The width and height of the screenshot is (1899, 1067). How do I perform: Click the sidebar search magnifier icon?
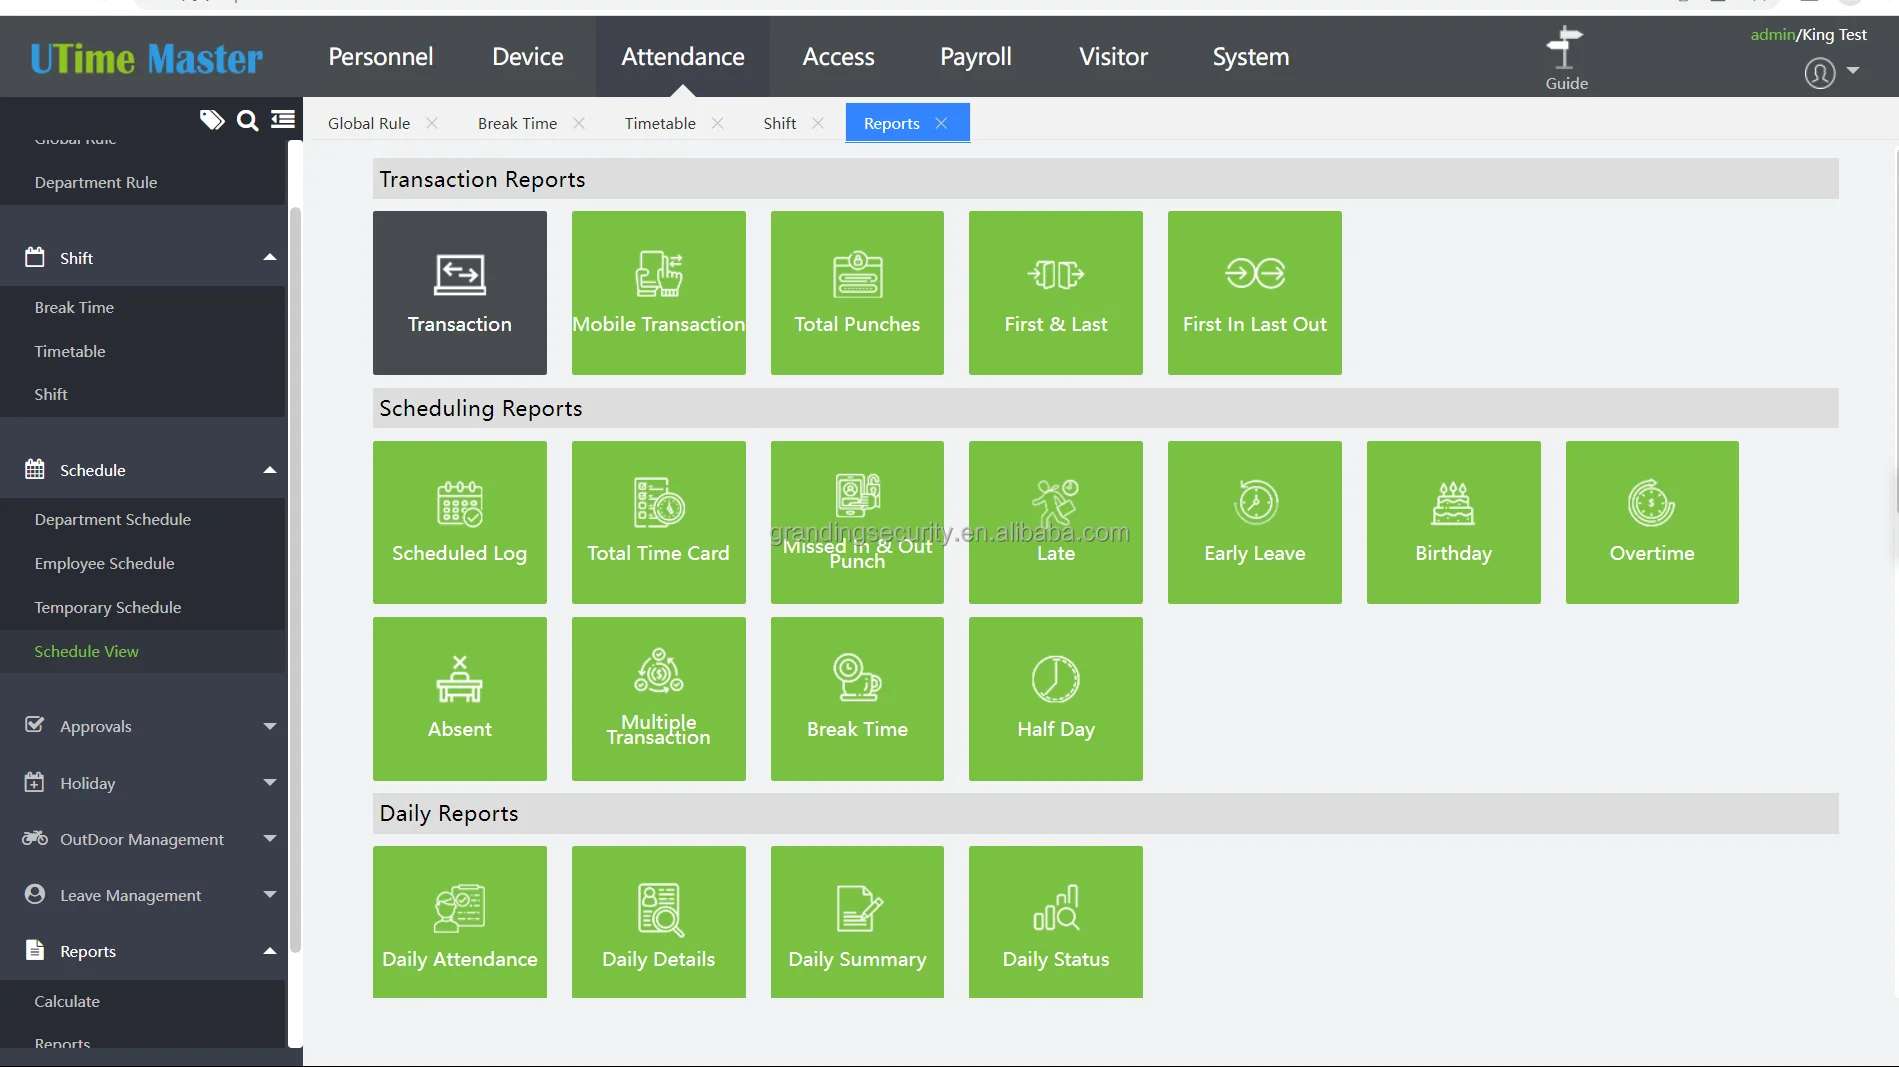click(x=247, y=121)
